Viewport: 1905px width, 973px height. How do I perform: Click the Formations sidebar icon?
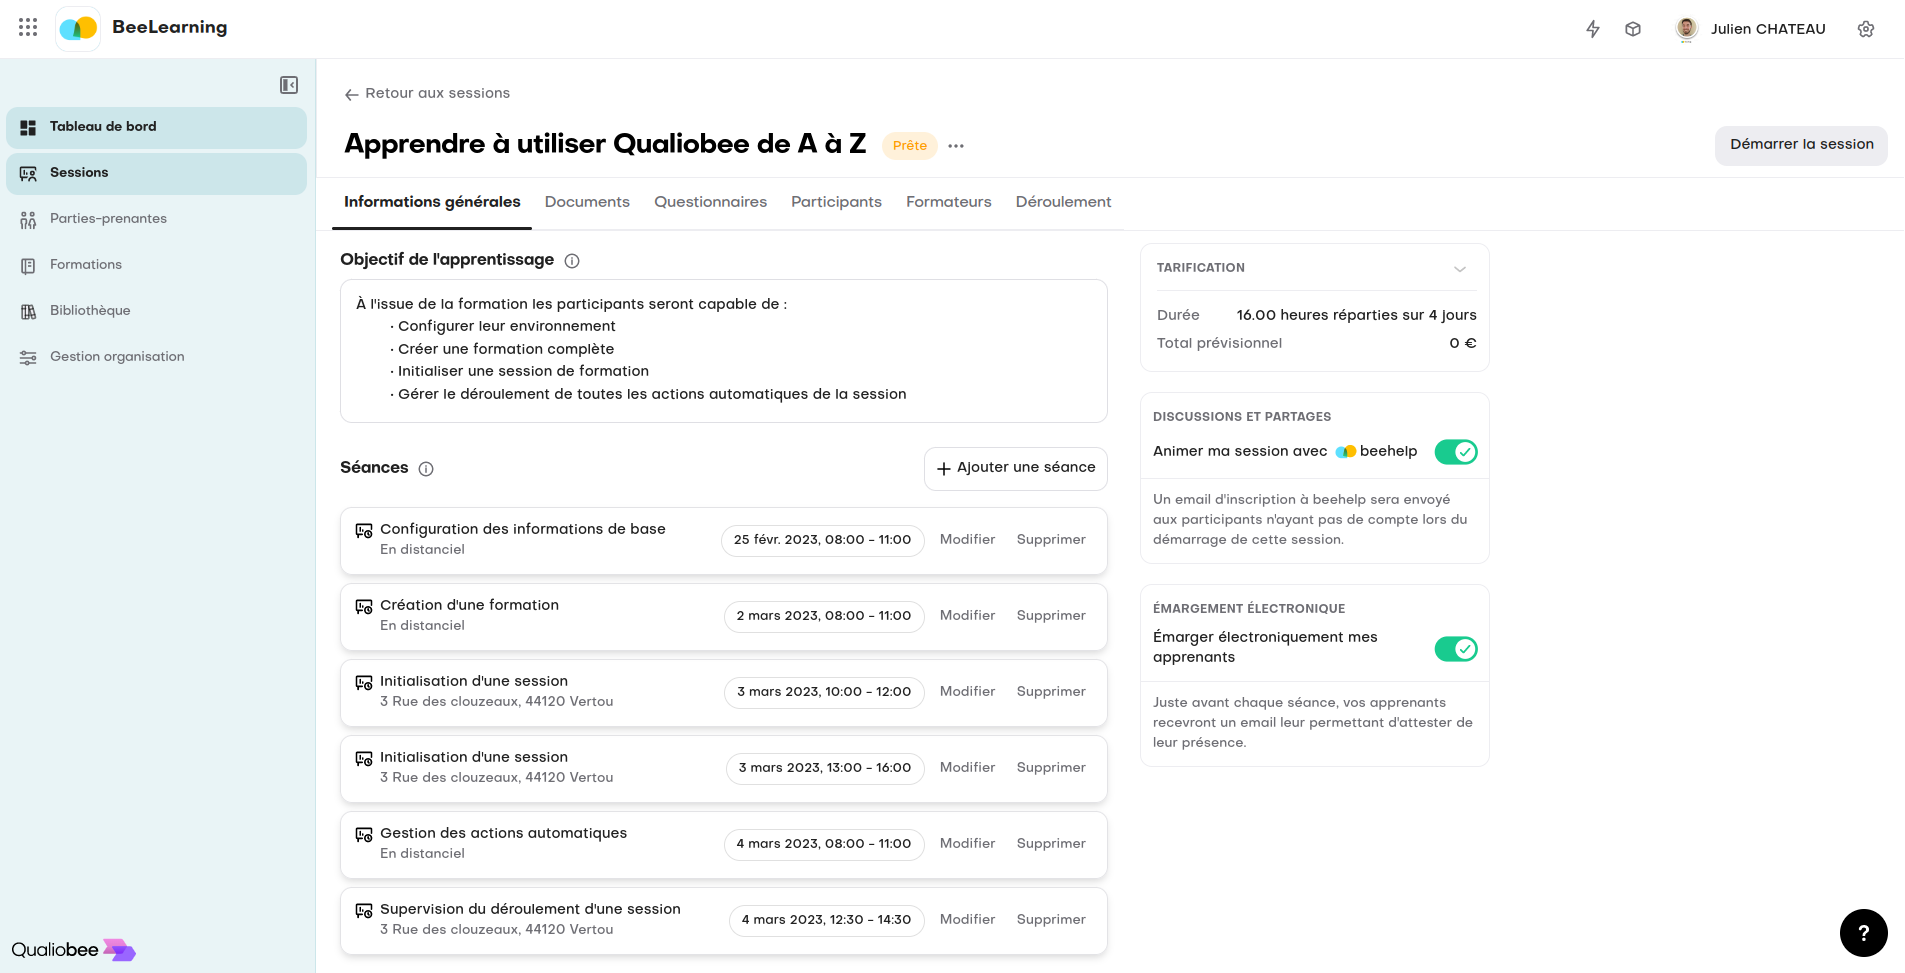point(28,265)
